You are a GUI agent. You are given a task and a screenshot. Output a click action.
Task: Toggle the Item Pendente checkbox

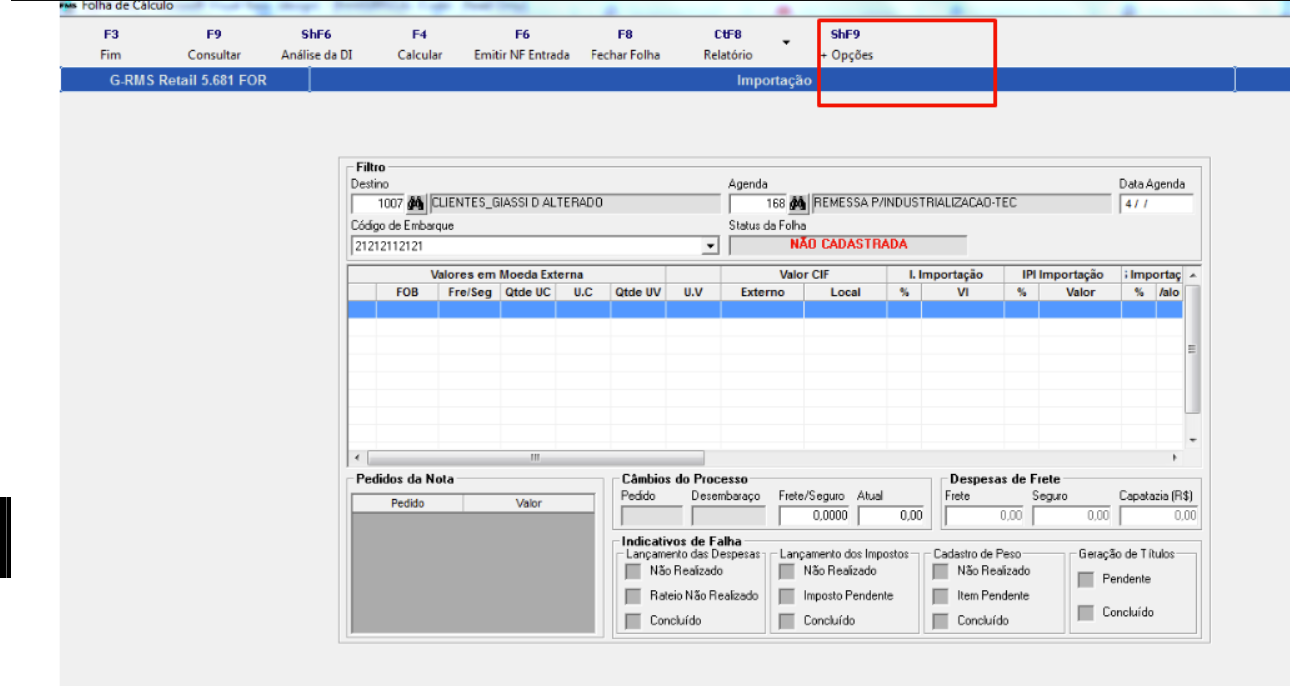(940, 596)
